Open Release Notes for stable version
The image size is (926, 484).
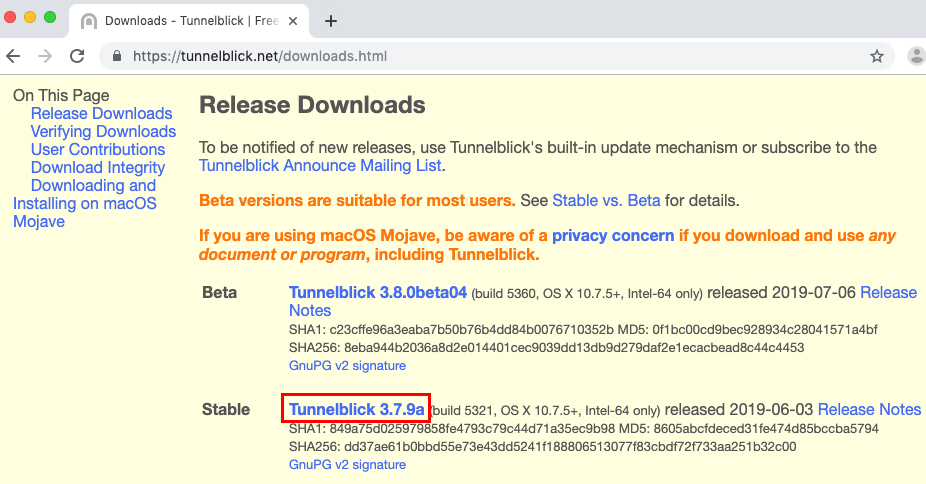point(869,409)
